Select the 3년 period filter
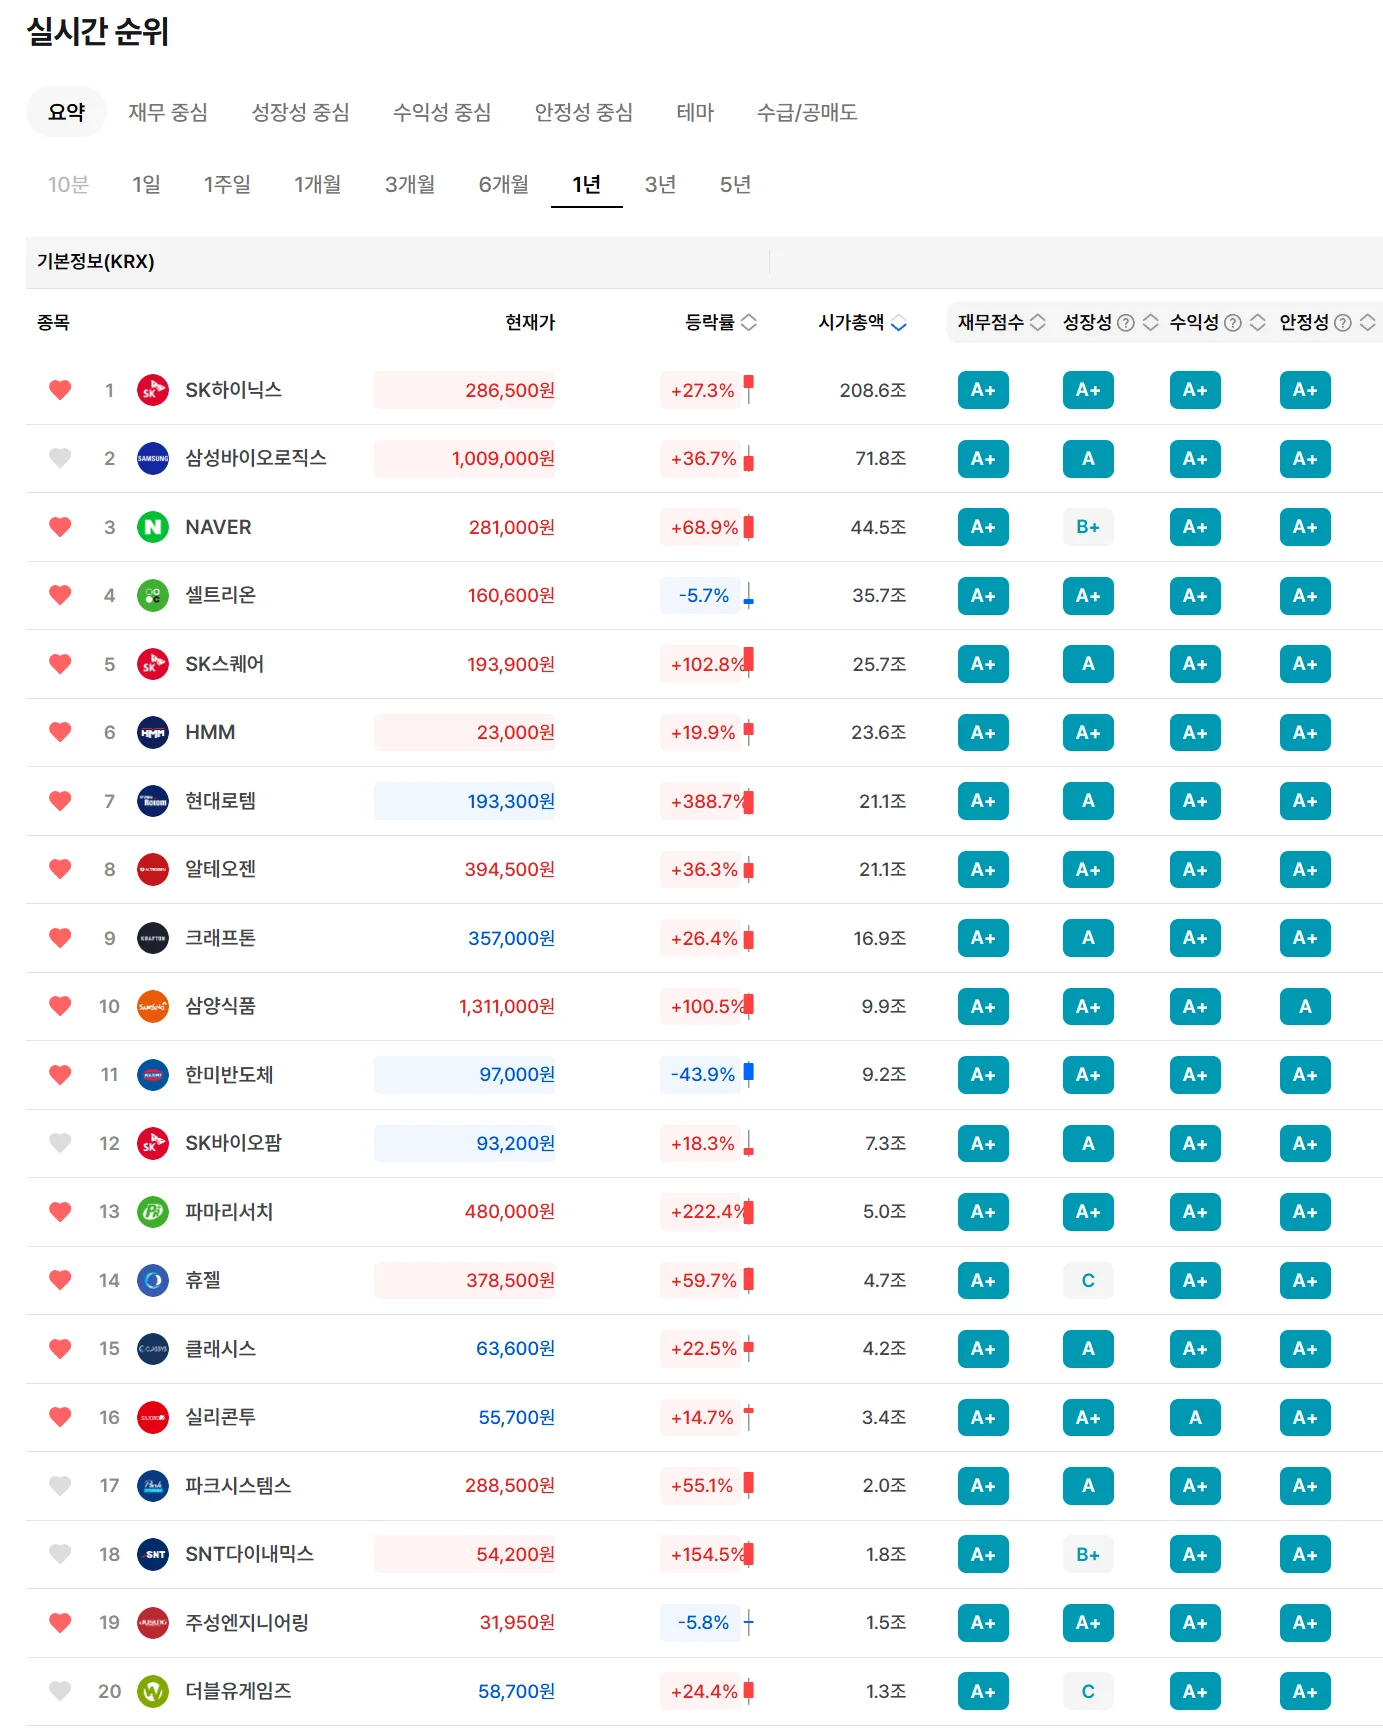Image resolution: width=1383 pixels, height=1728 pixels. coord(660,184)
